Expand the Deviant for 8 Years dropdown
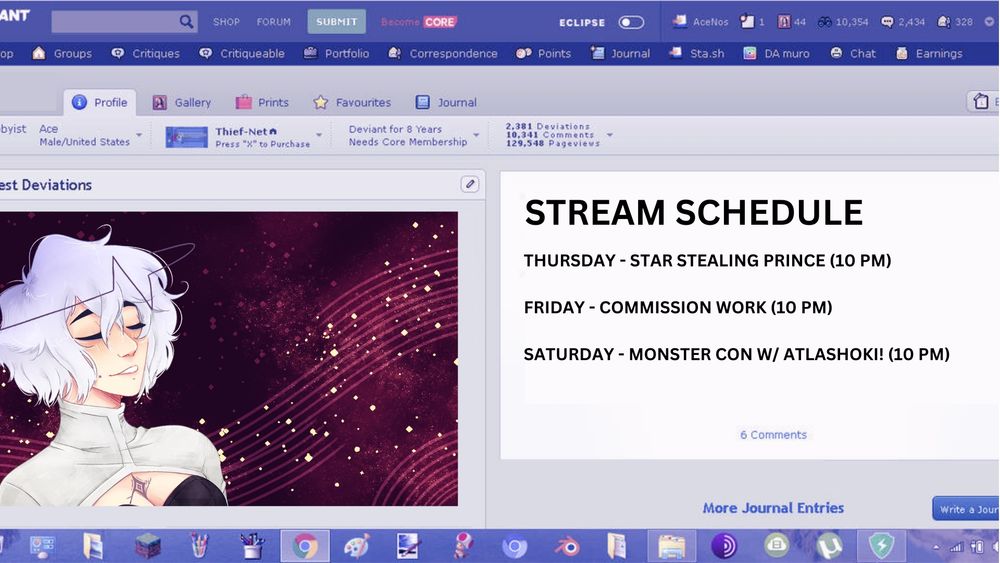Viewport: 1000px width, 563px height. coord(476,135)
